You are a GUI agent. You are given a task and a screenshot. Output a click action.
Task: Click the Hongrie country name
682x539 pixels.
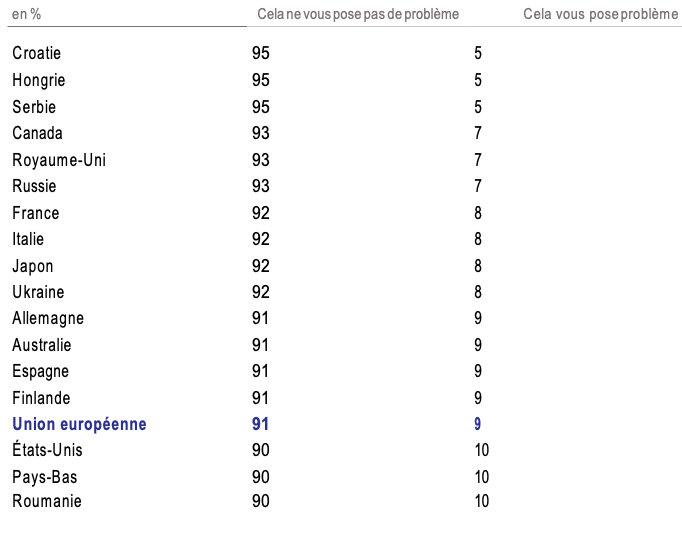tap(39, 80)
